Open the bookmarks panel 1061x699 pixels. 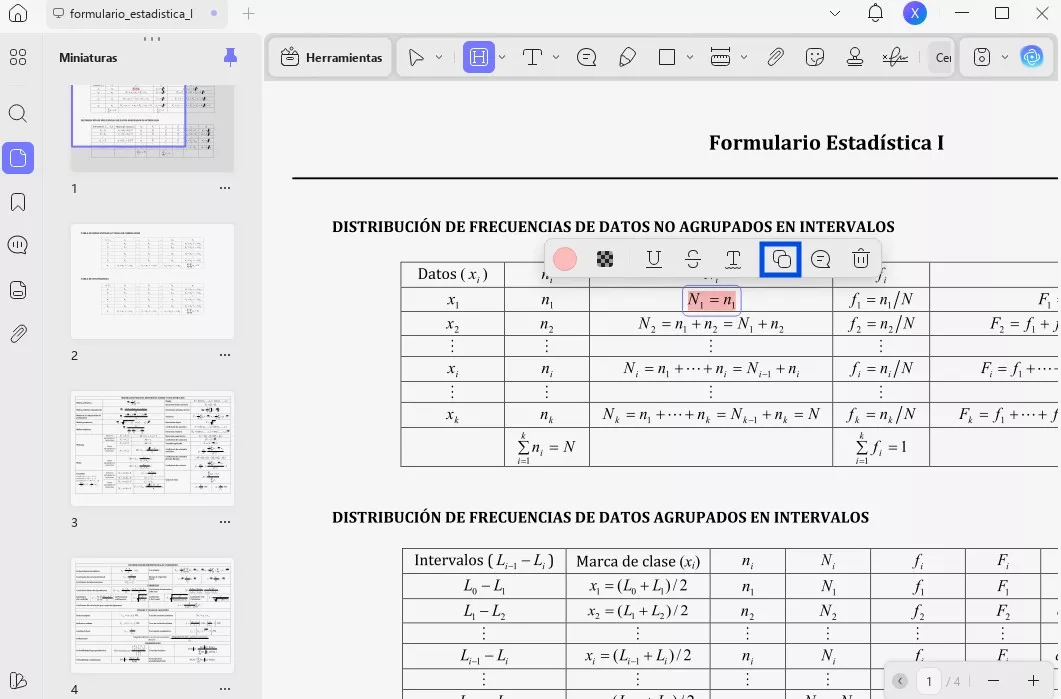[x=18, y=202]
